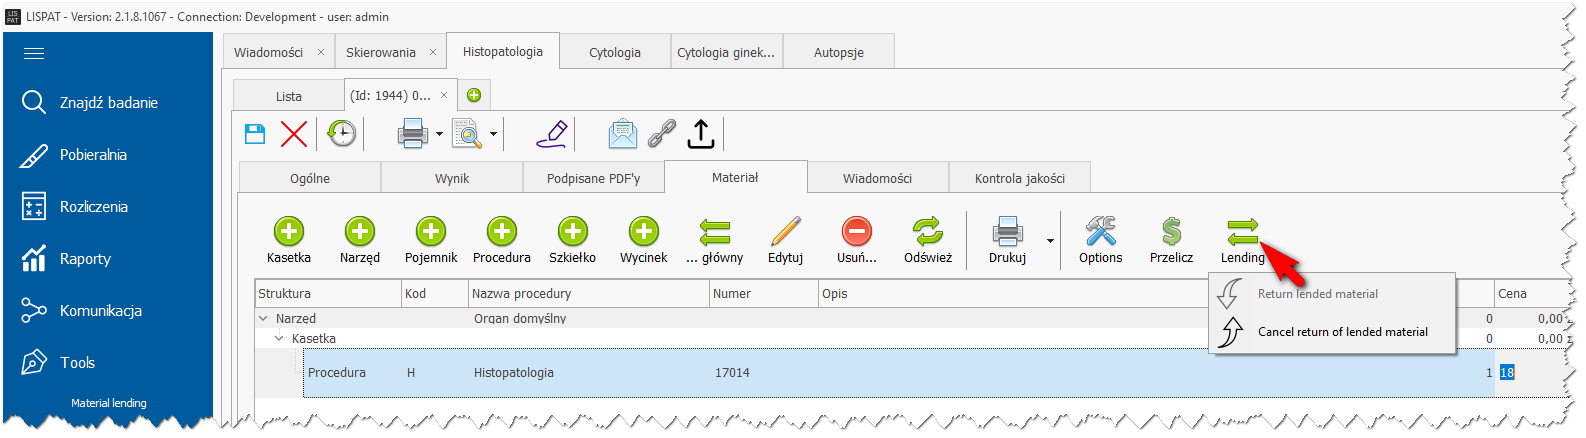Viewport: 1586px width, 438px height.
Task: Collapse the Narzęd tree node
Action: click(264, 319)
